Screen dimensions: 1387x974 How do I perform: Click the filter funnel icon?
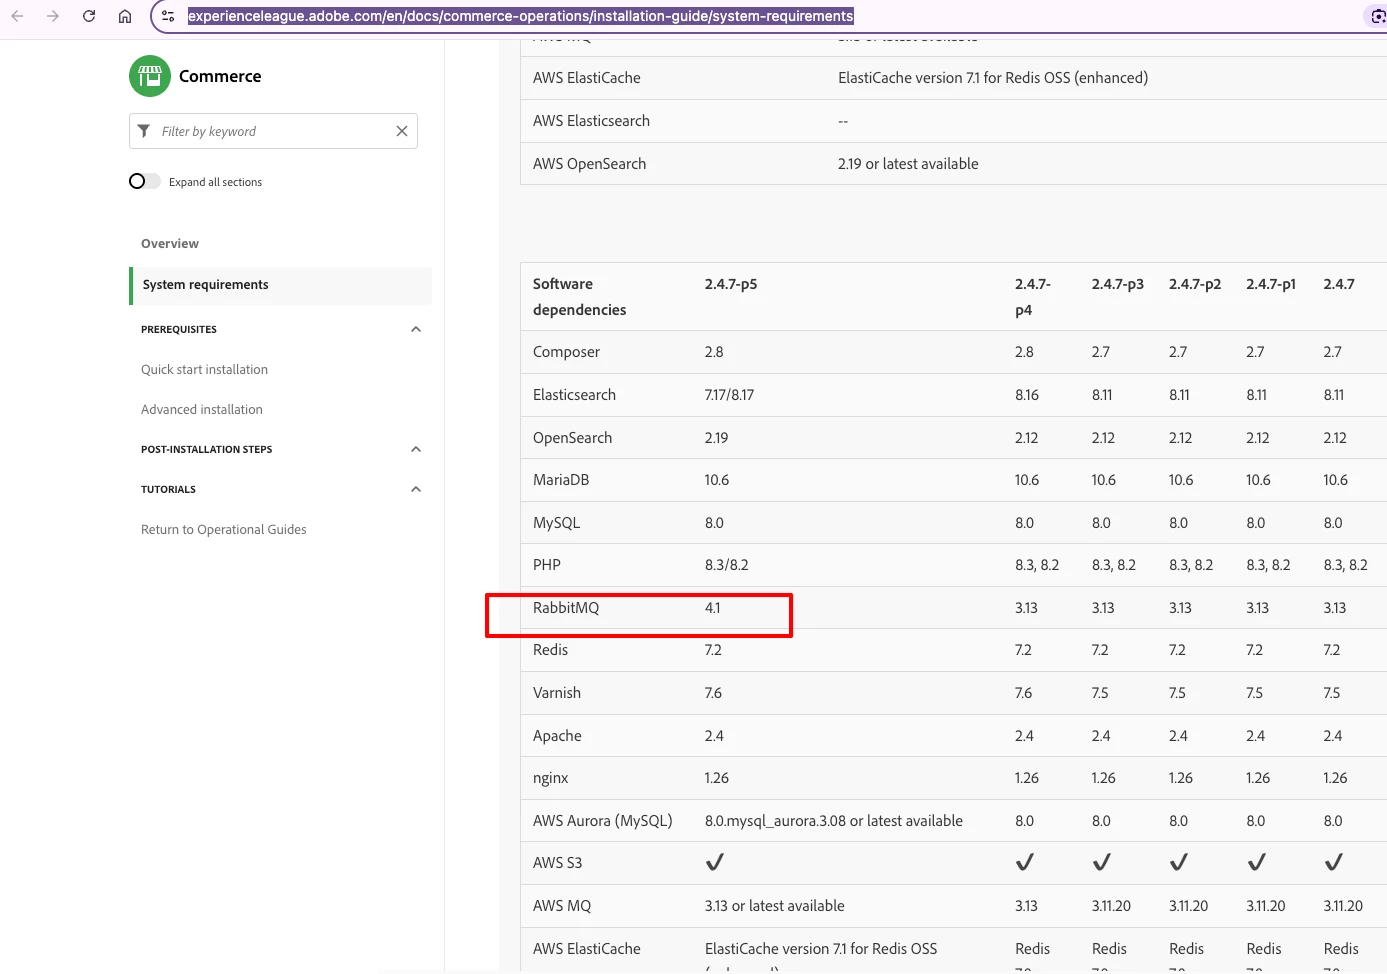[144, 131]
